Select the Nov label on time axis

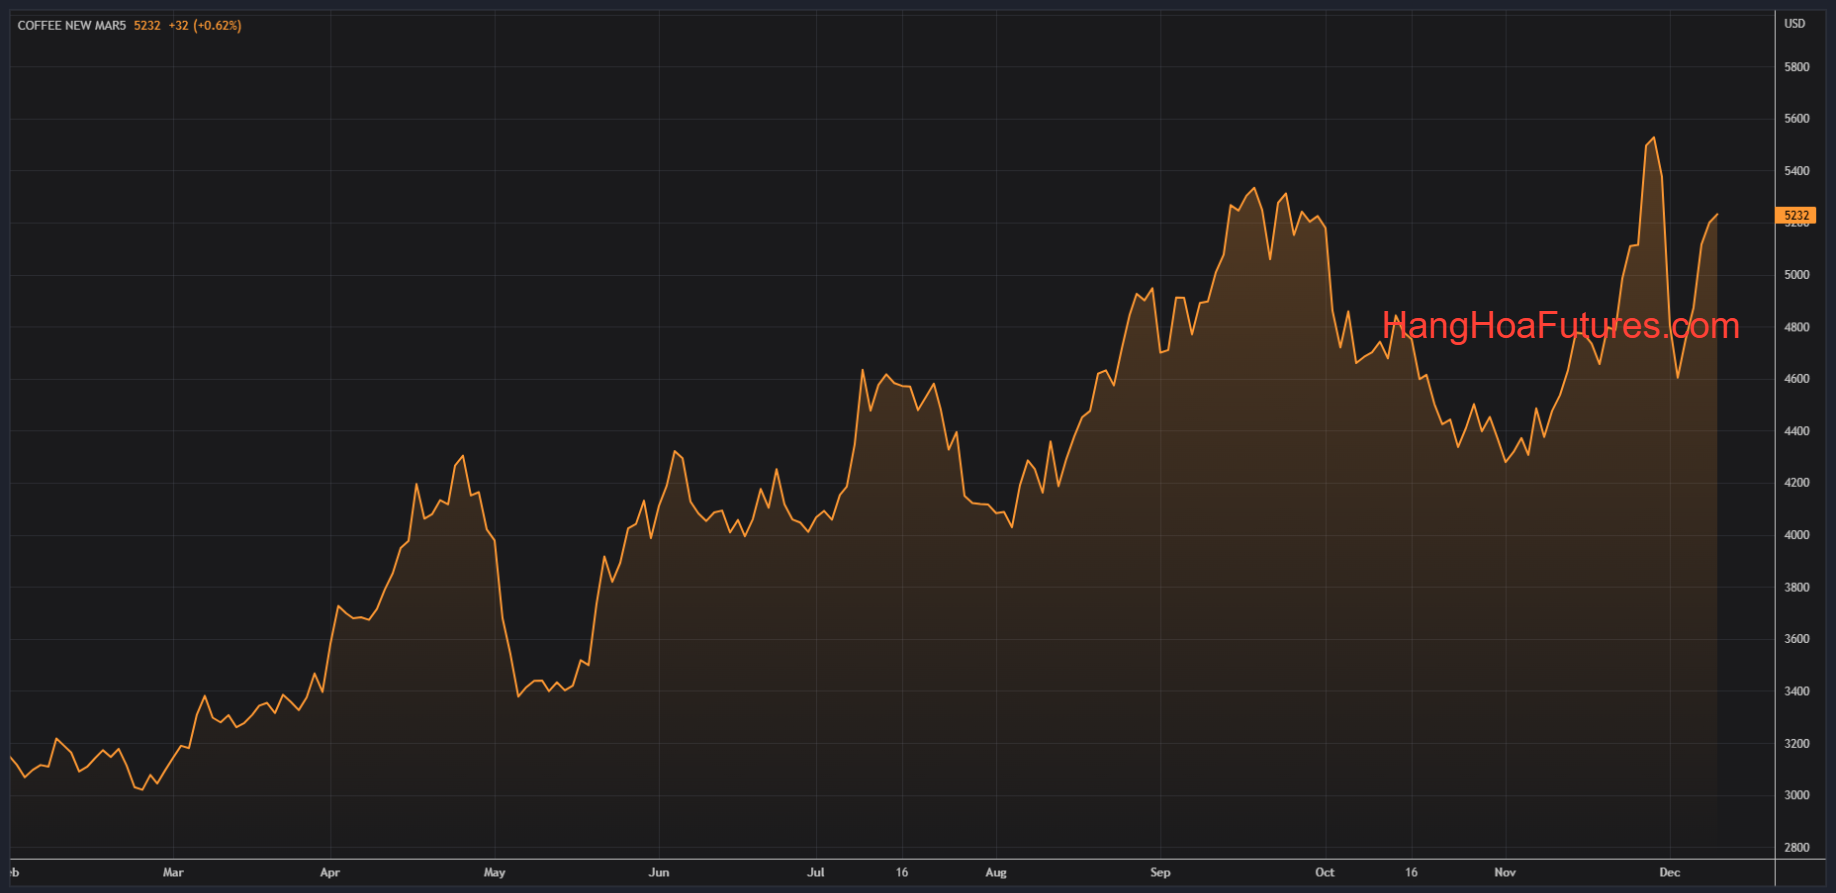tap(1505, 872)
